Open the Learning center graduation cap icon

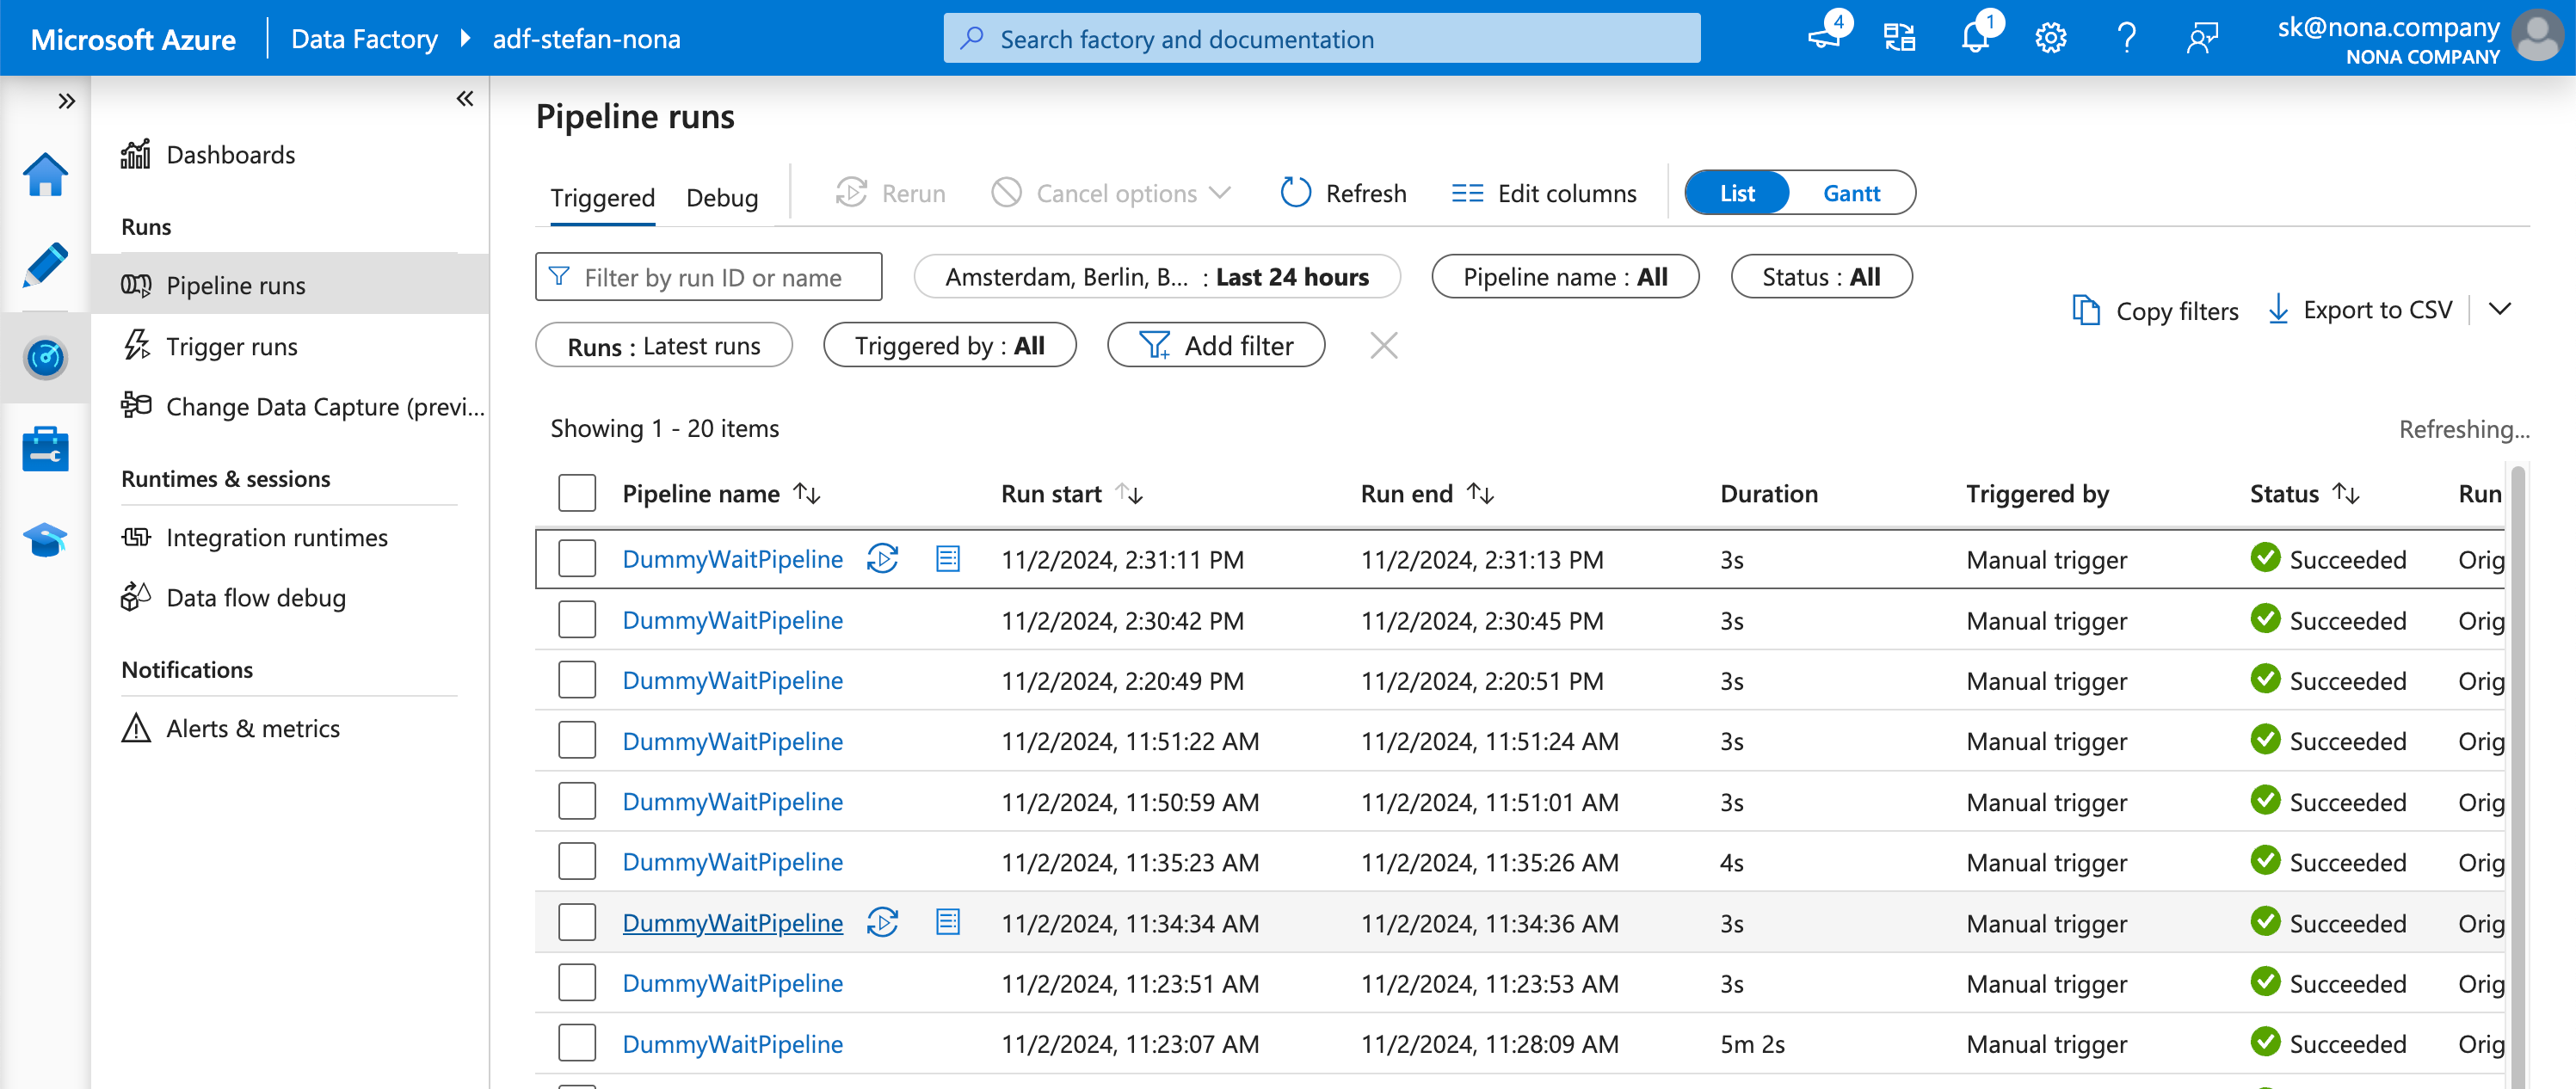click(45, 540)
